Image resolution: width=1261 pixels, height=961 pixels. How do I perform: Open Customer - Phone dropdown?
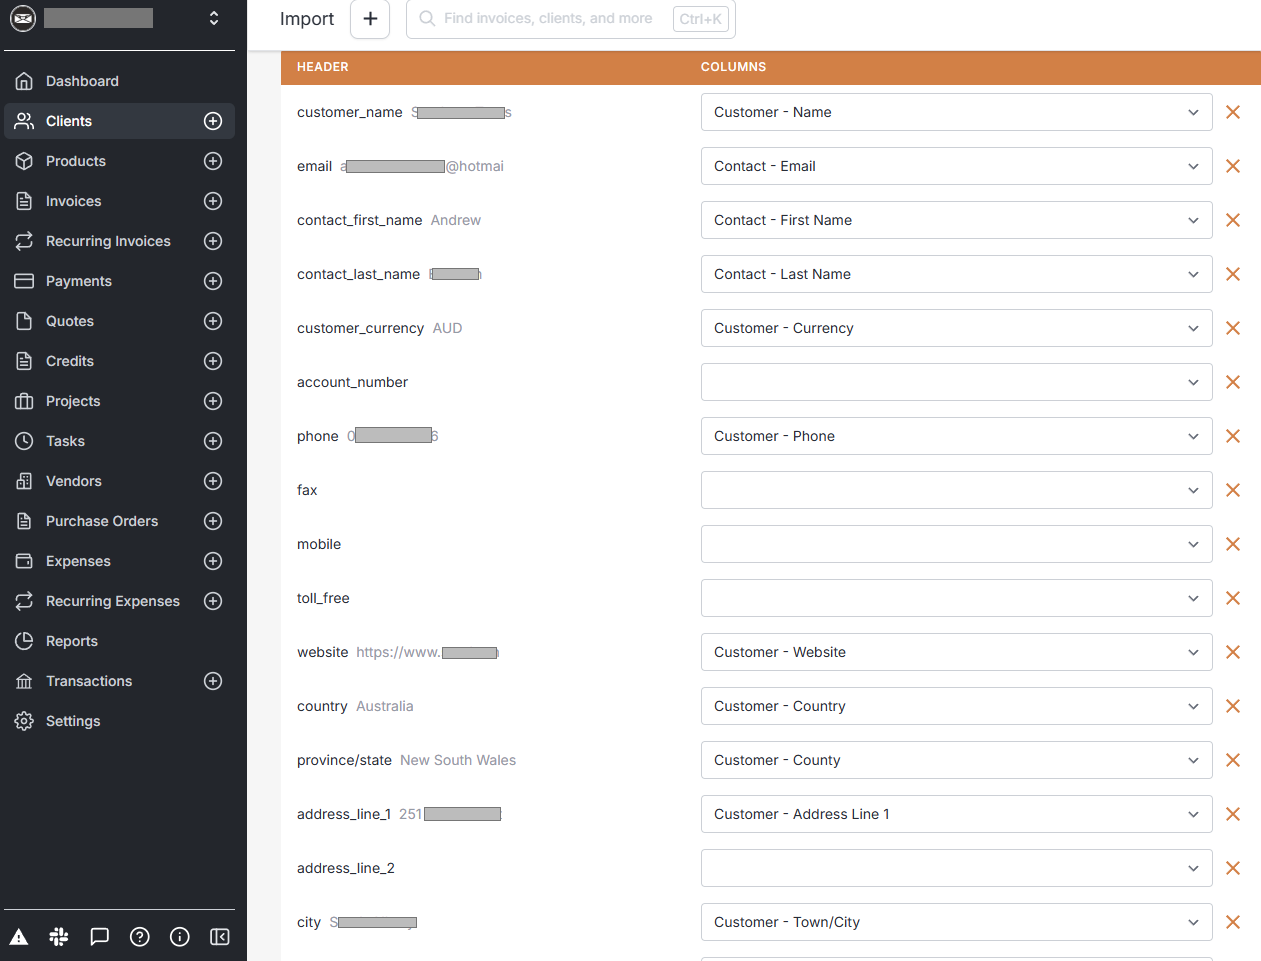956,436
